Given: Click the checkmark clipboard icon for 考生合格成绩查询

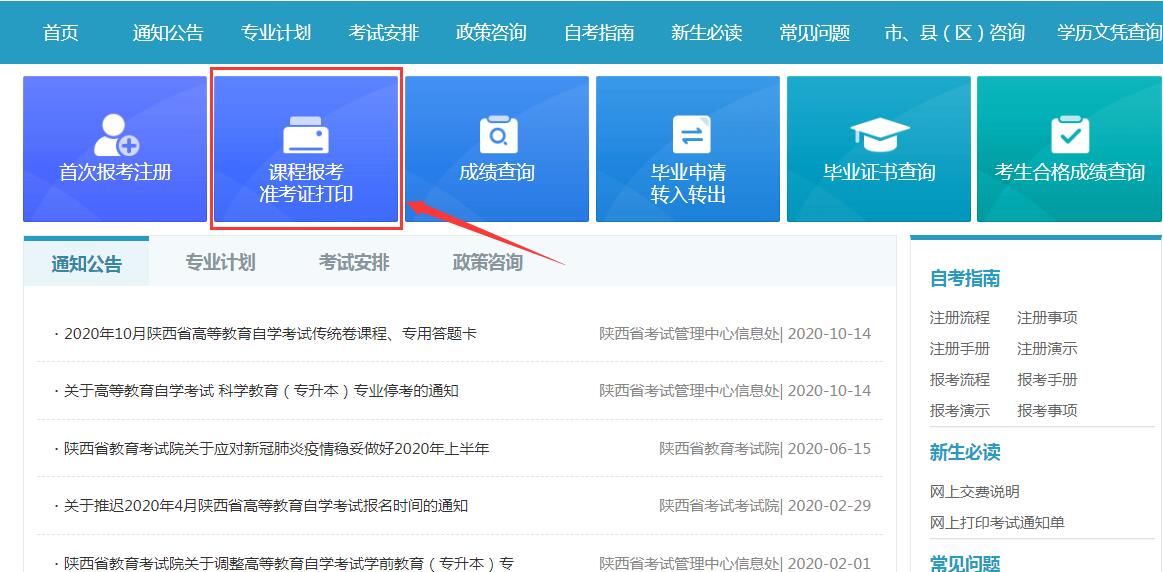Looking at the screenshot, I should tap(1069, 134).
